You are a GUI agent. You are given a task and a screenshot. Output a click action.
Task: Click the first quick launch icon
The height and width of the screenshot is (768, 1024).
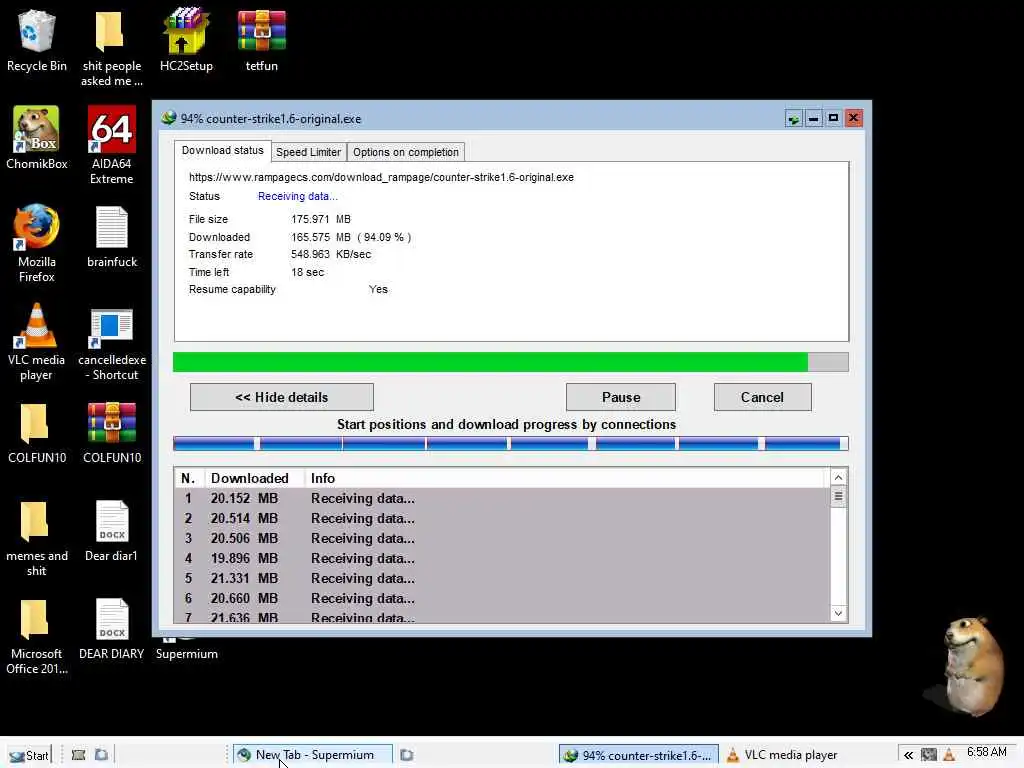[x=78, y=755]
